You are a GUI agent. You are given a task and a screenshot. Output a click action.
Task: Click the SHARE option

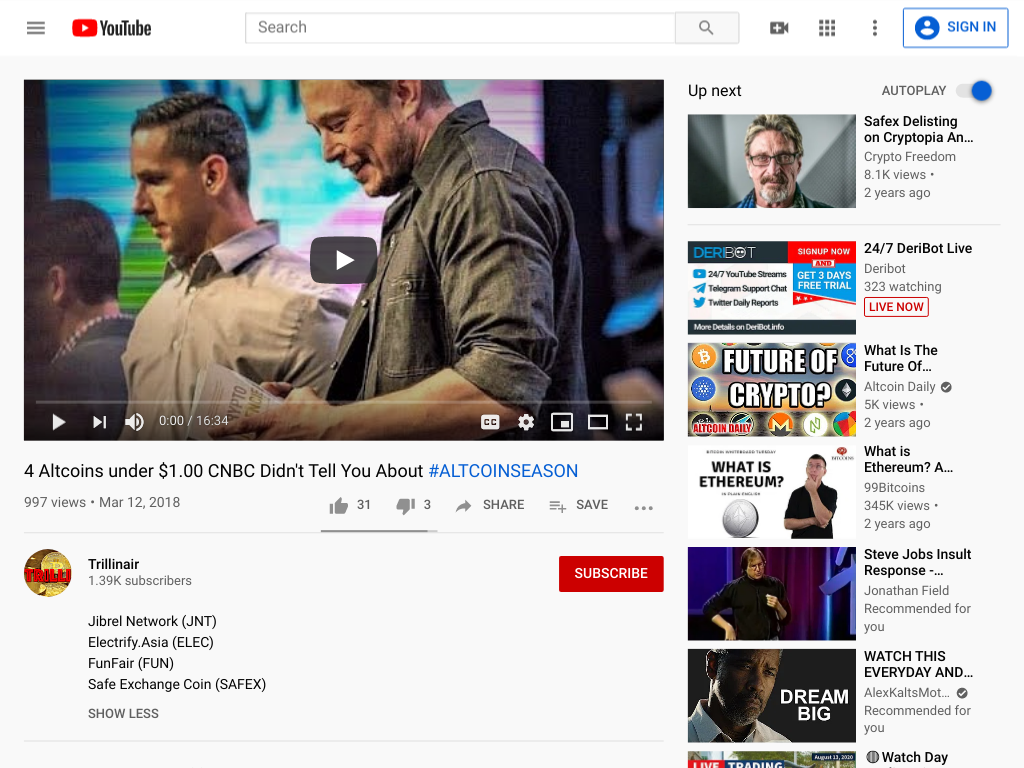[490, 505]
